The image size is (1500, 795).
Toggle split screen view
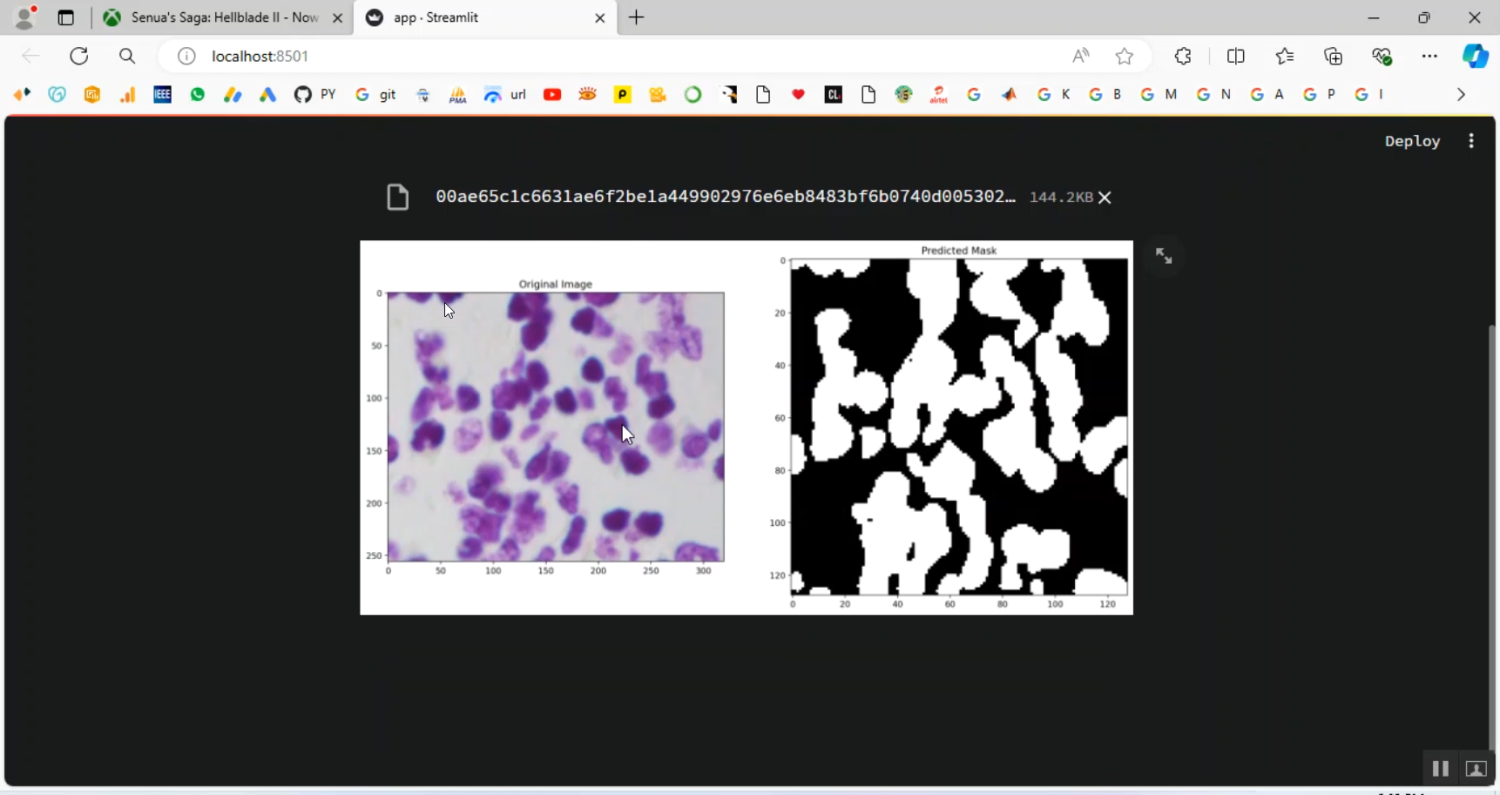(1236, 56)
